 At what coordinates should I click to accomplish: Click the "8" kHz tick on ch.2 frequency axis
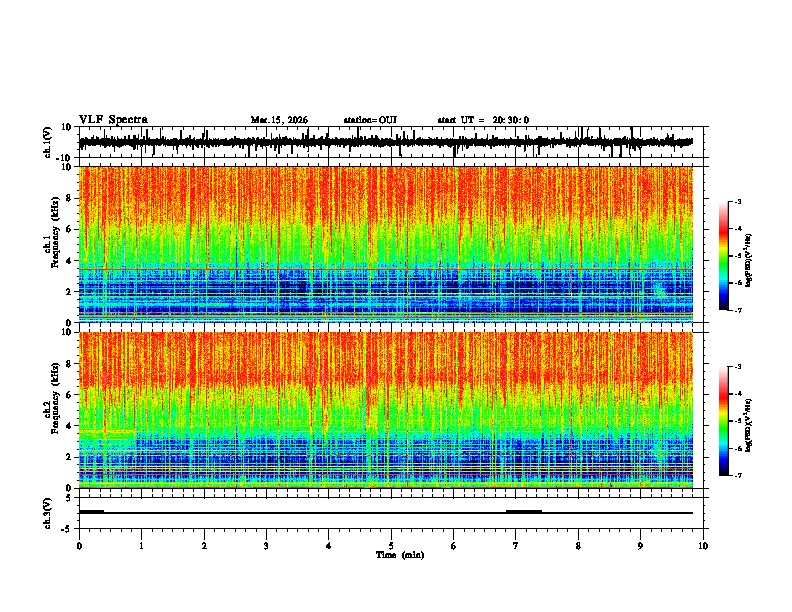point(69,364)
